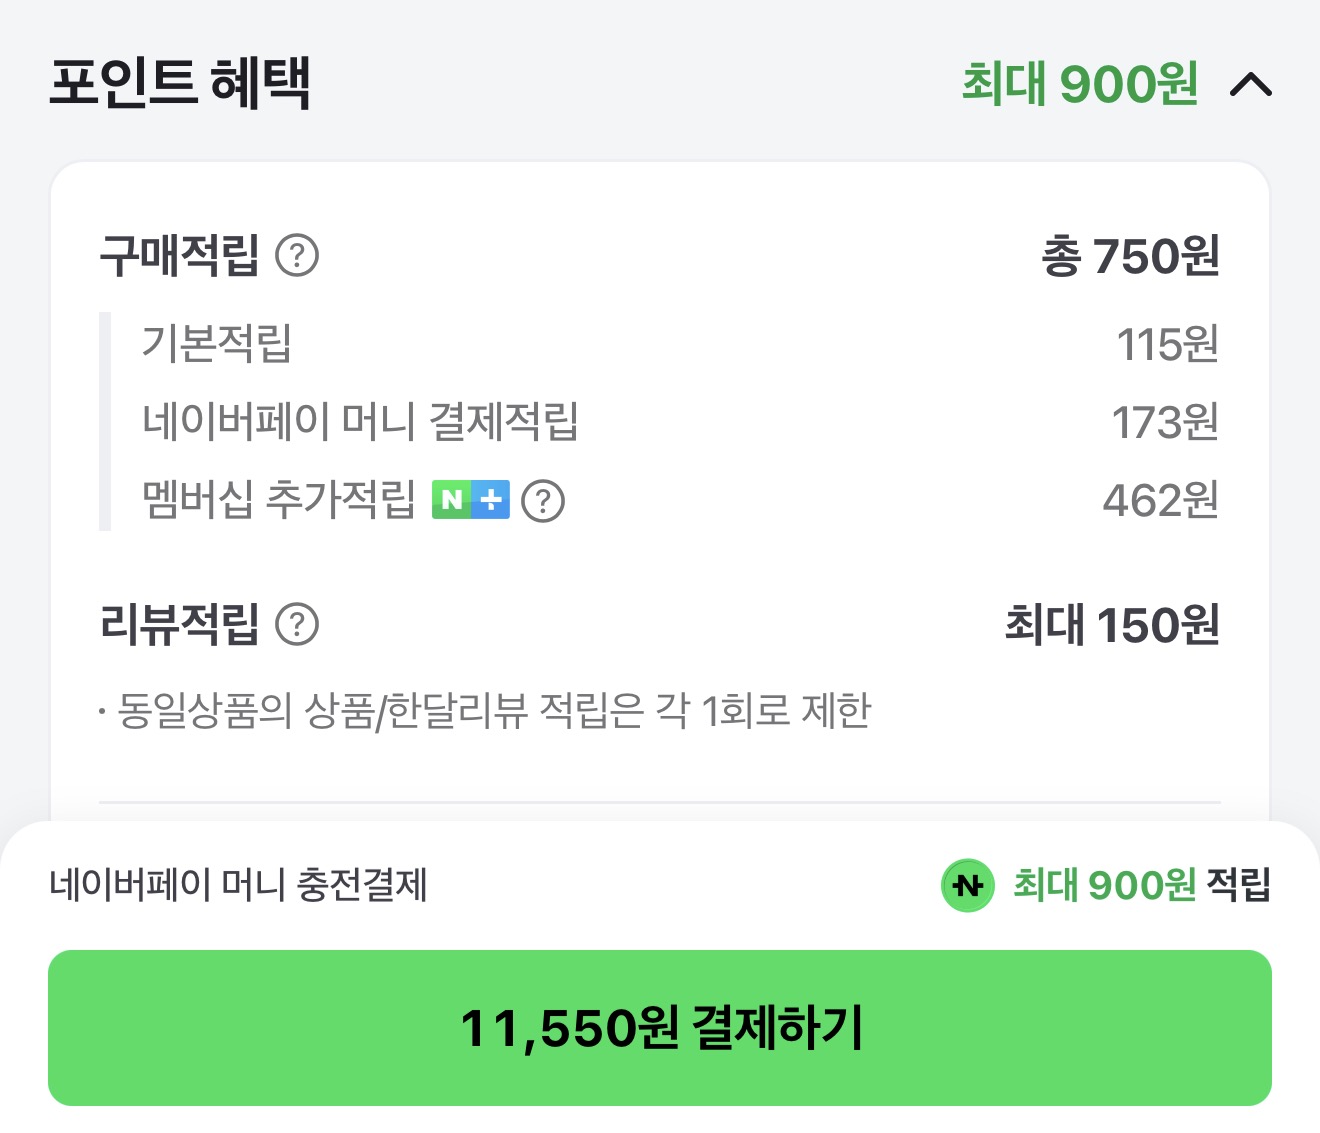Click the green 최대 900원 text at top

pyautogui.click(x=1077, y=85)
